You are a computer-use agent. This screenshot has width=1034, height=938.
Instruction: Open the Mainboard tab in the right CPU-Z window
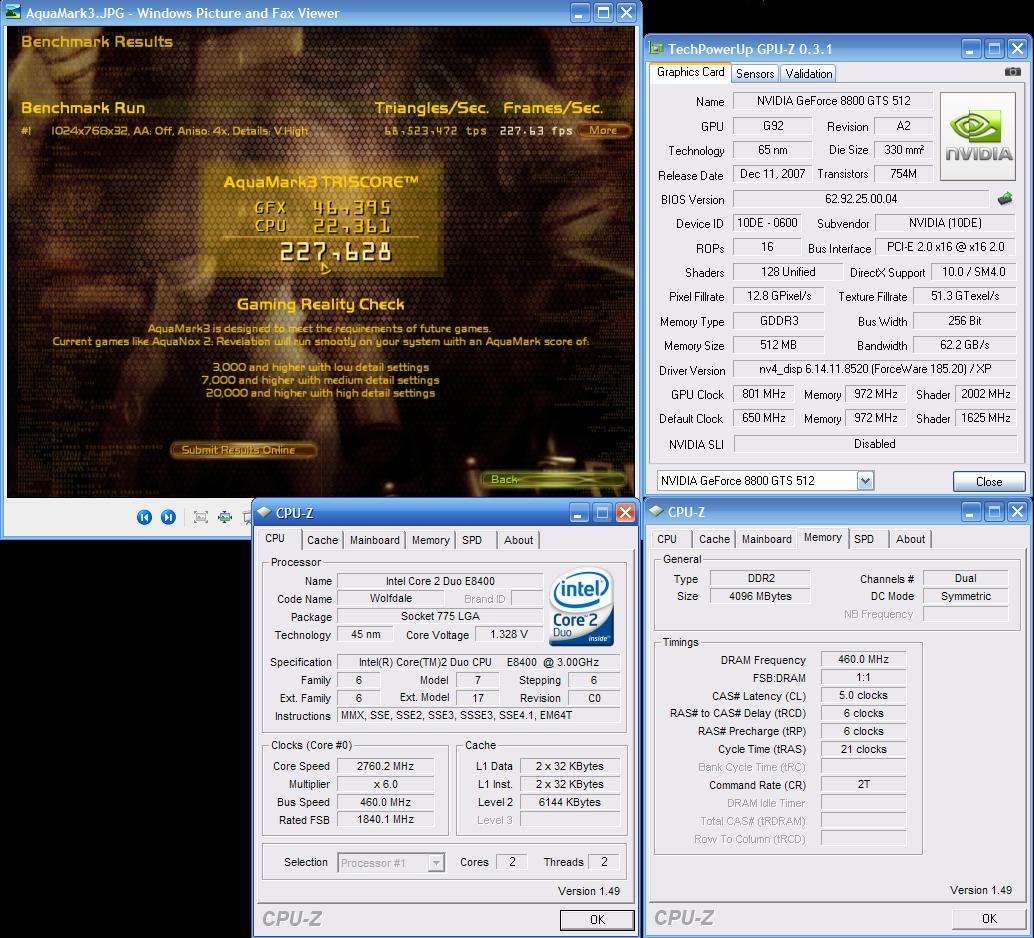[x=766, y=539]
